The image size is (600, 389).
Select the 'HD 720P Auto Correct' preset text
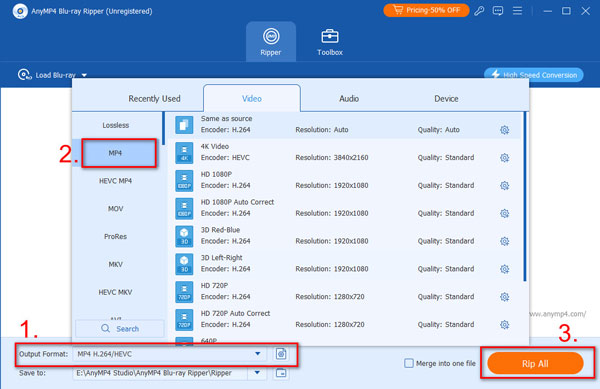(235, 313)
